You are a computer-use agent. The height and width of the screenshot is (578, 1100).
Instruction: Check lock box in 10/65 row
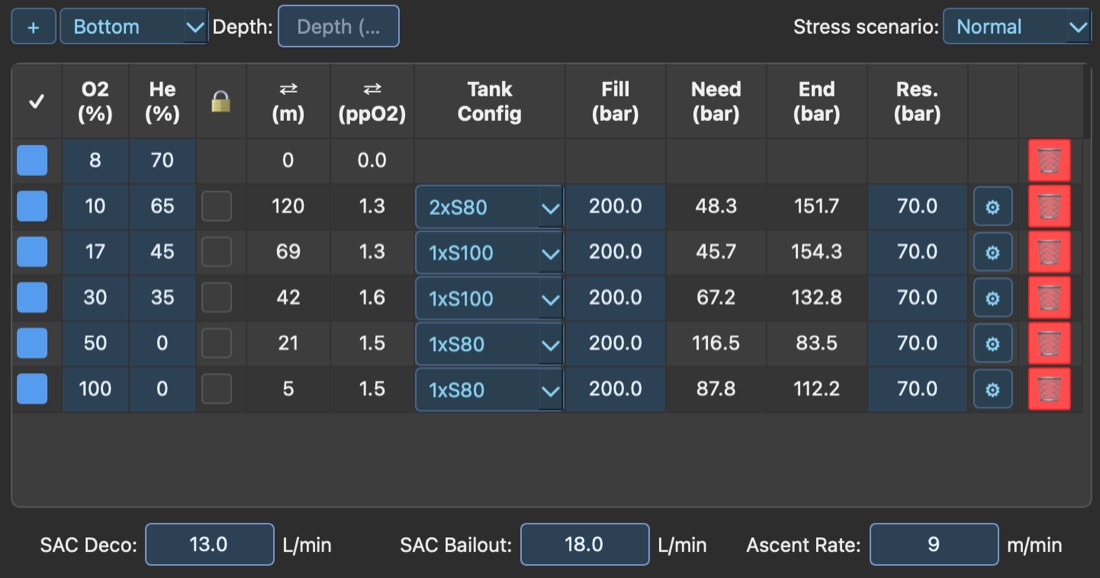pyautogui.click(x=217, y=206)
